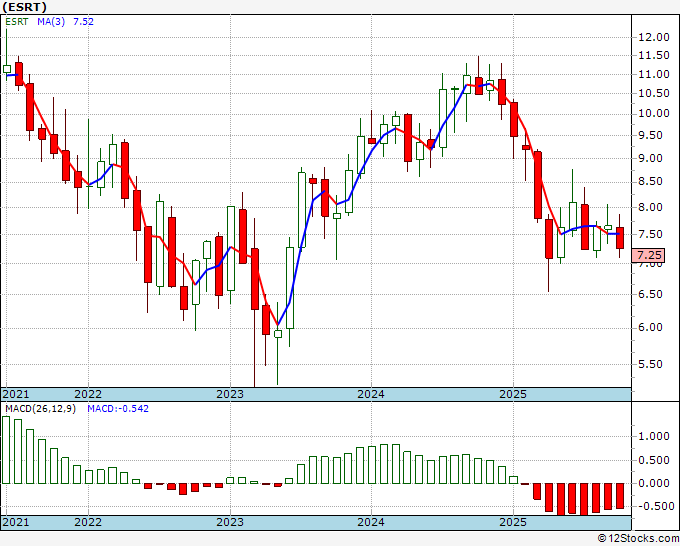Click the 10.00 price axis label
This screenshot has height=546, width=680.
coord(654,114)
